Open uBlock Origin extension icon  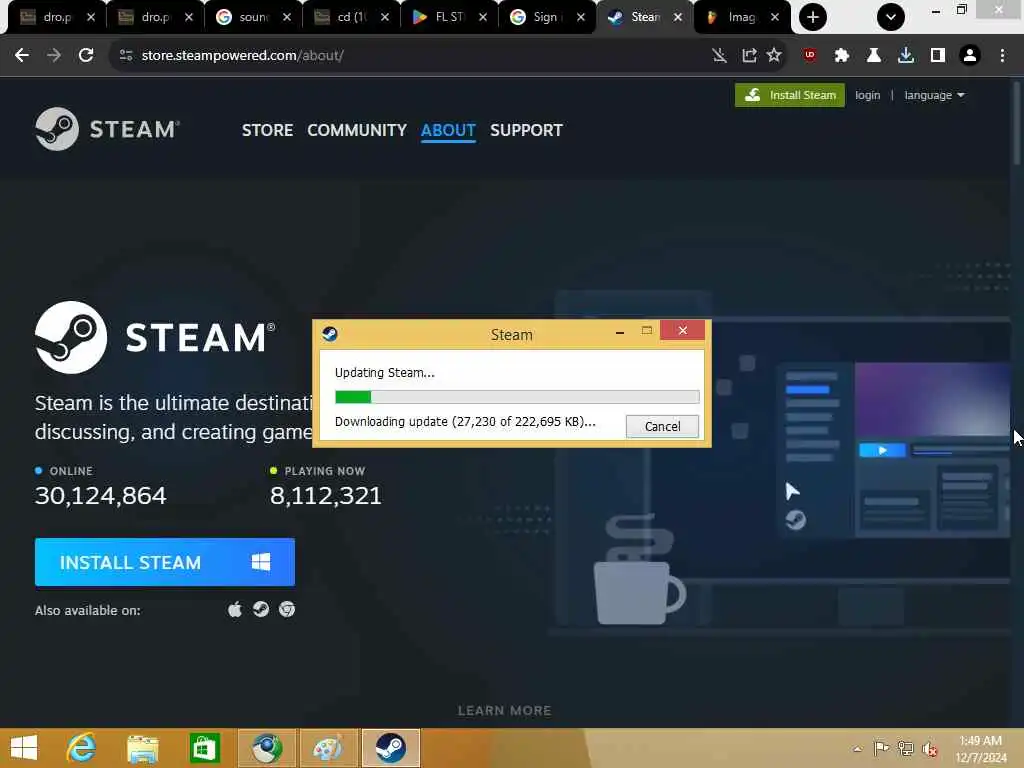point(810,56)
